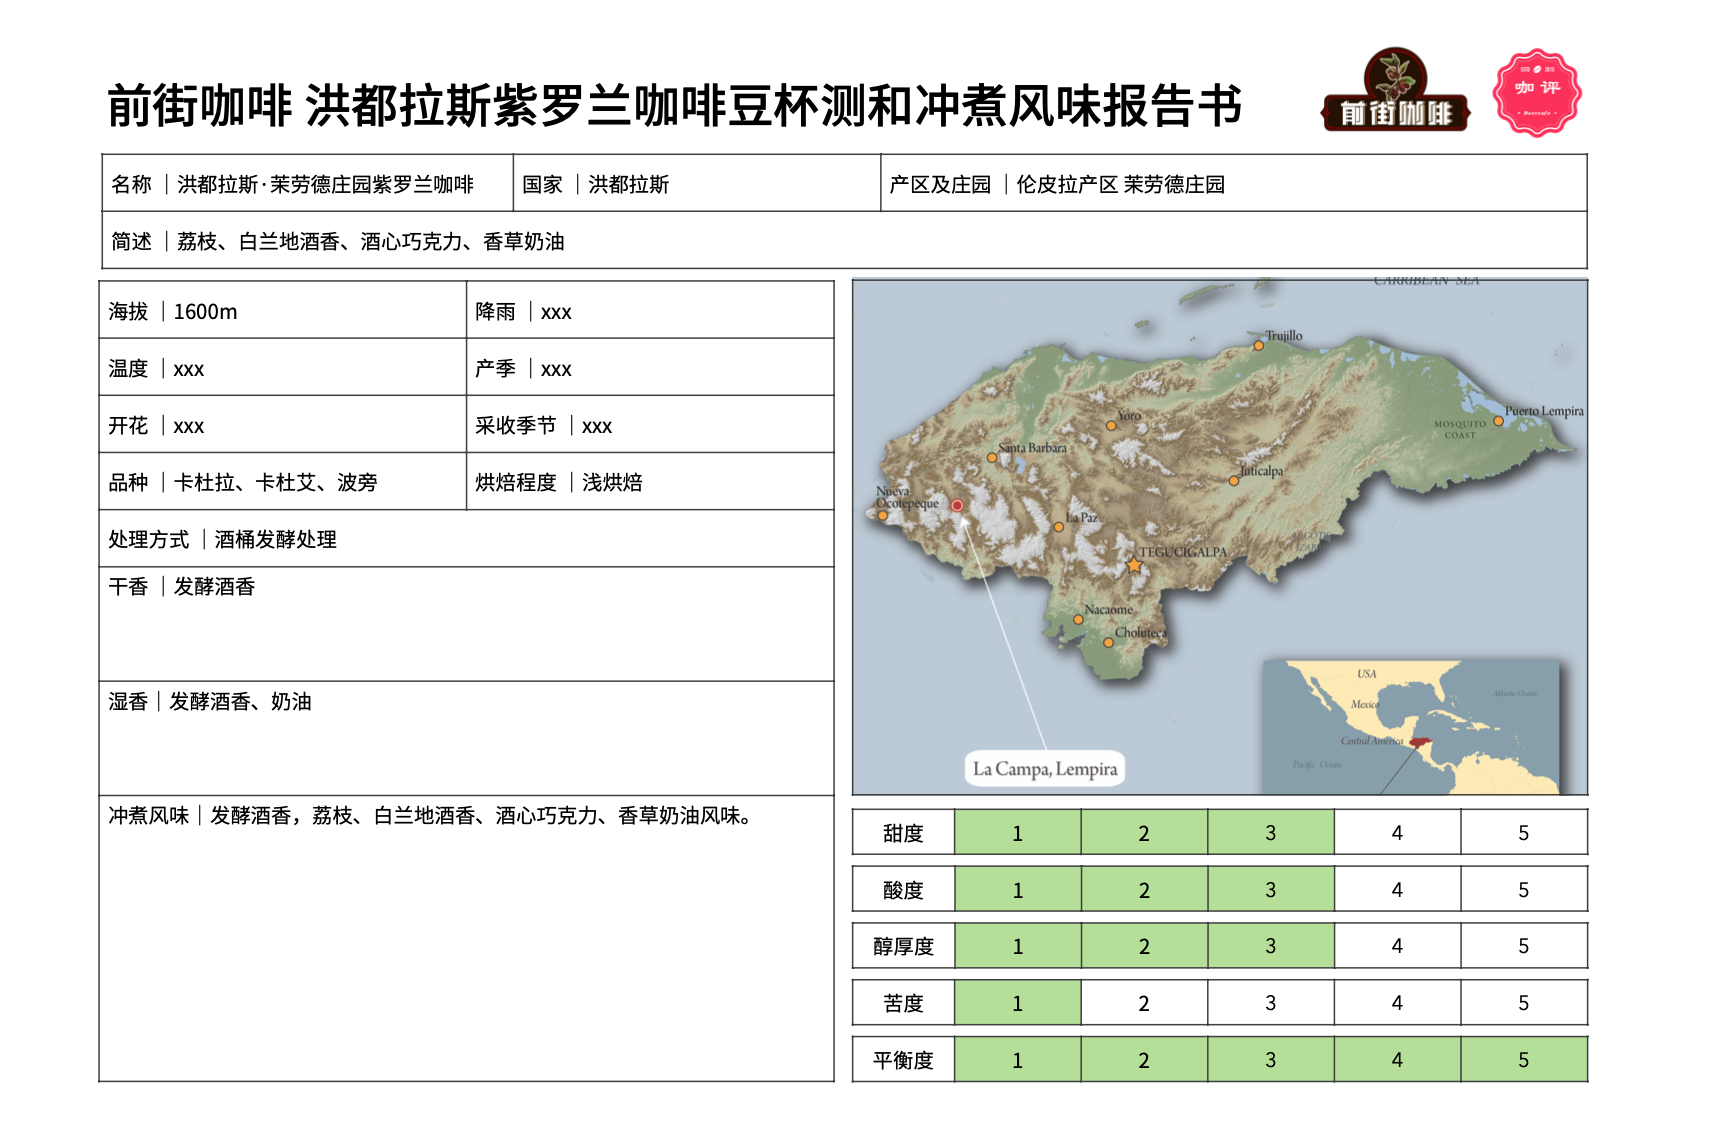Click score 5 in the 醇厚度 row
The image size is (1712, 1137).
click(1524, 946)
